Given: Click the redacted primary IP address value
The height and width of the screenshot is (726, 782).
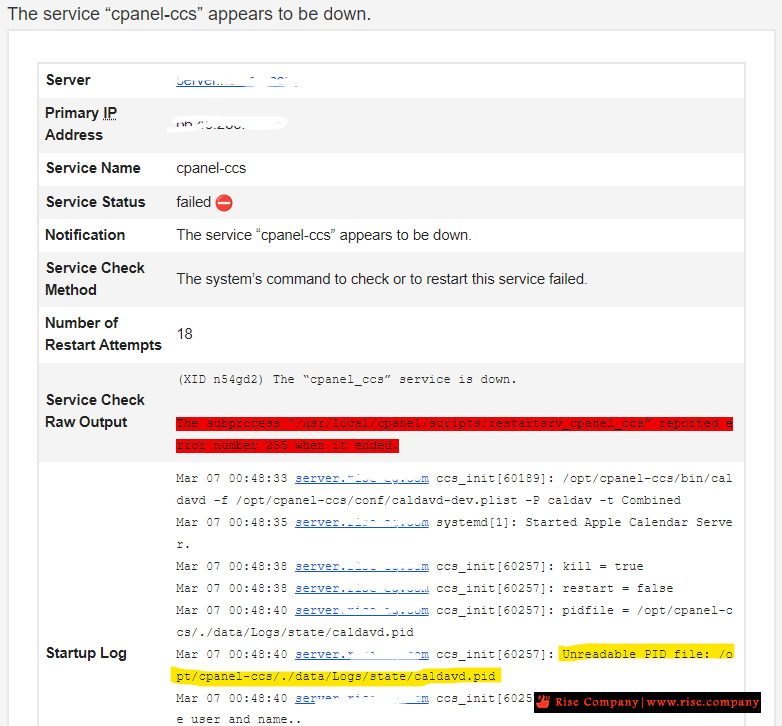Looking at the screenshot, I should click(227, 123).
